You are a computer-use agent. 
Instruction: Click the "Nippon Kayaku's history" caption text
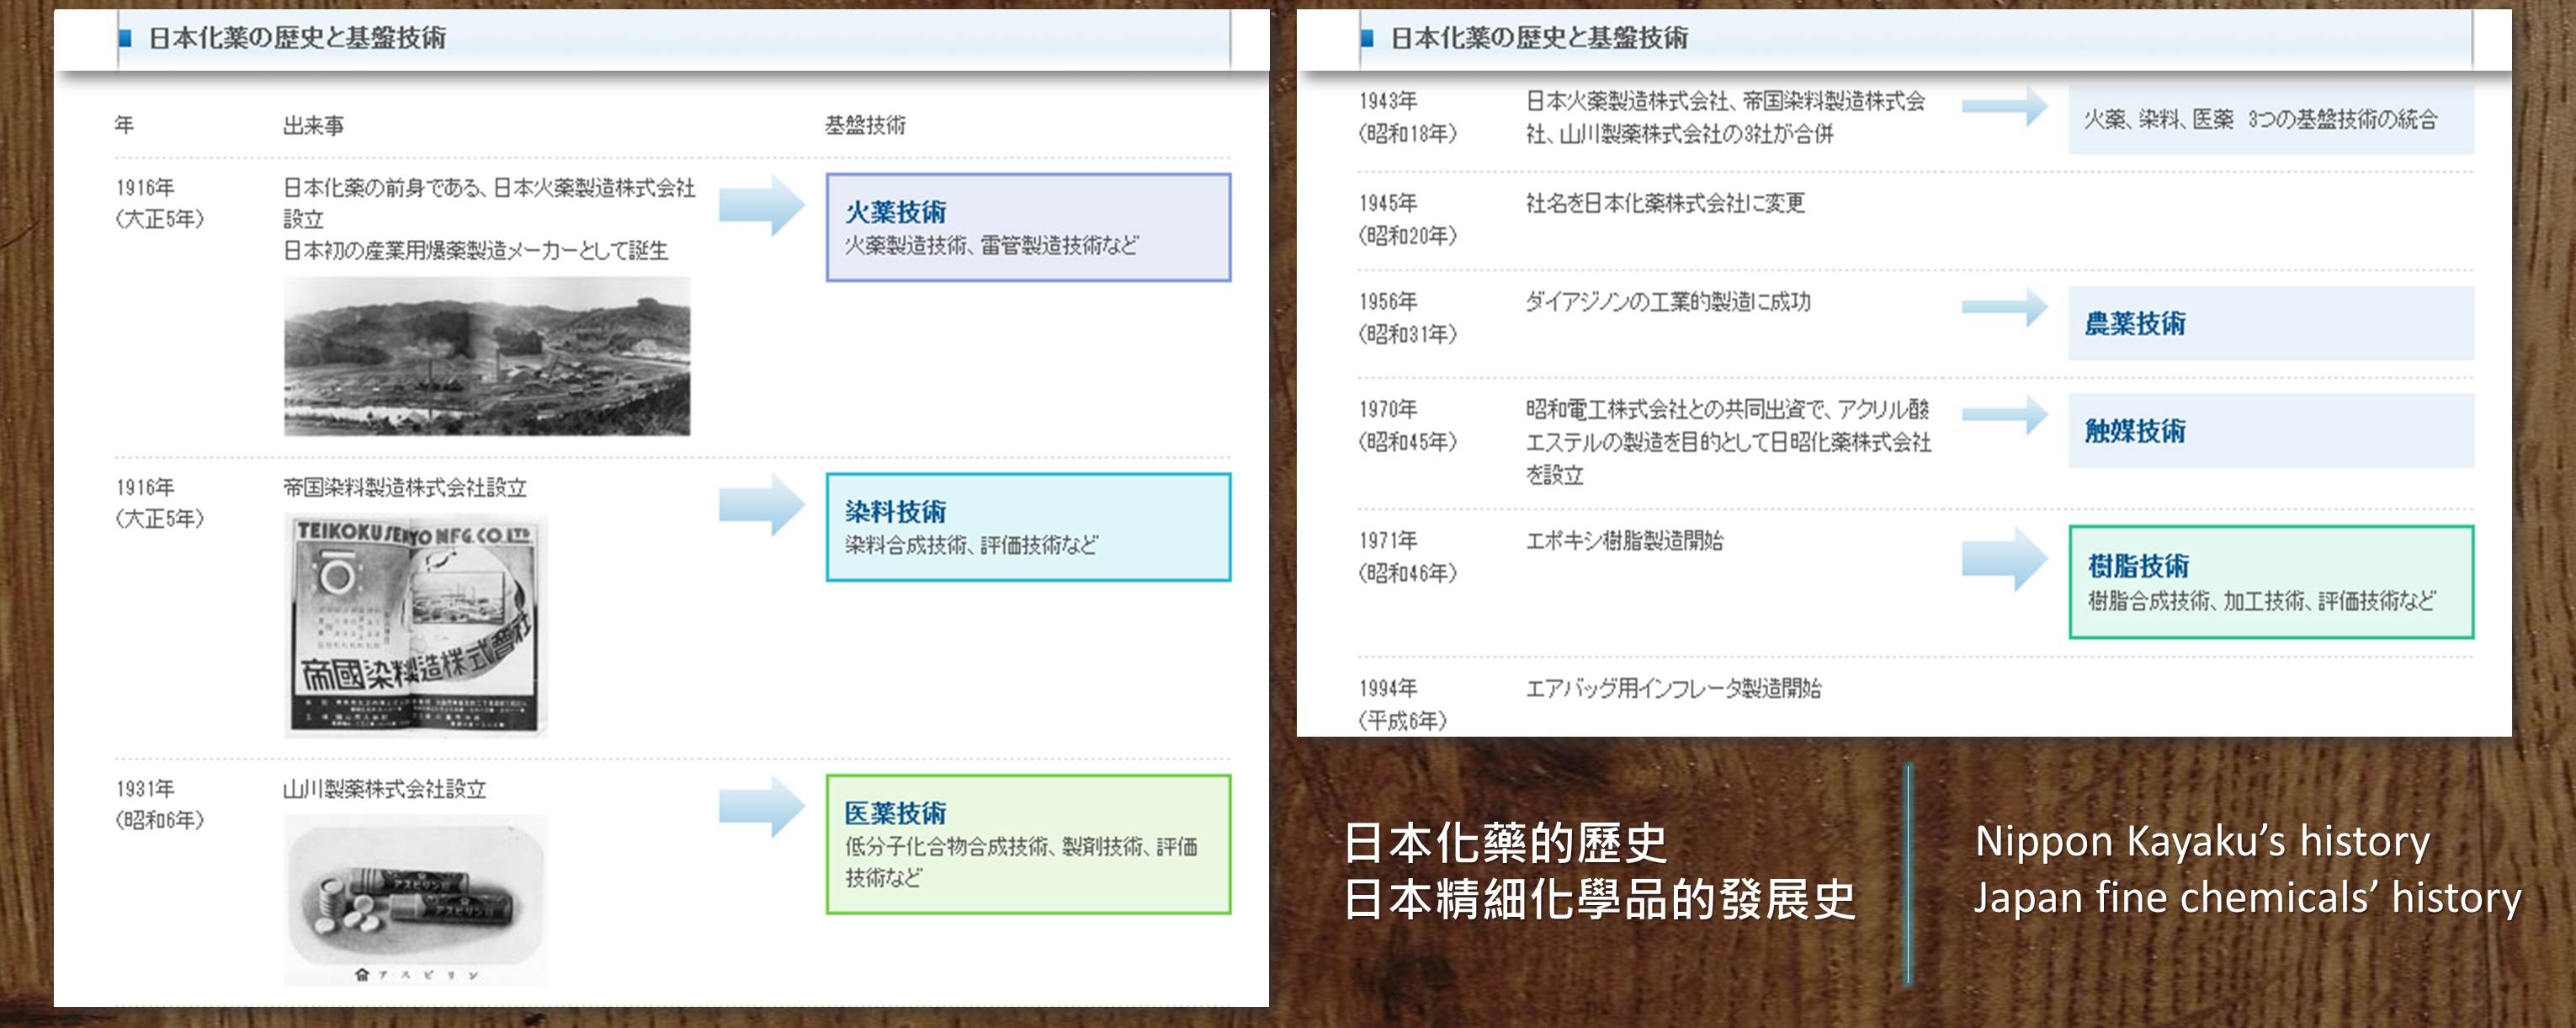pyautogui.click(x=2202, y=842)
